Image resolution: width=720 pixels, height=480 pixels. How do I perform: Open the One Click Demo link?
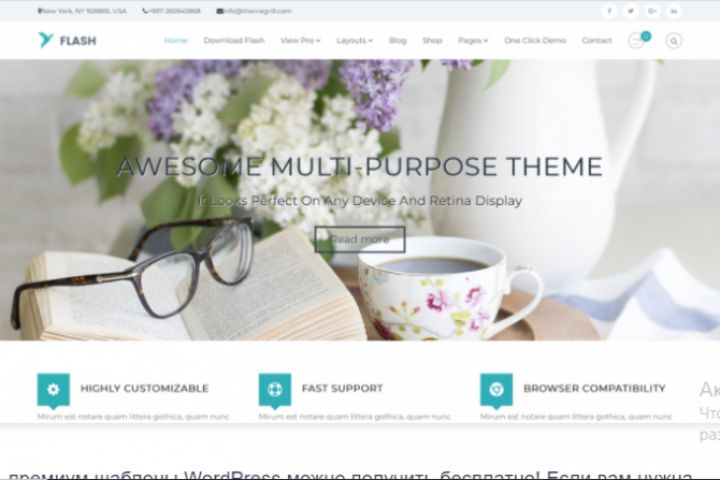(x=535, y=40)
